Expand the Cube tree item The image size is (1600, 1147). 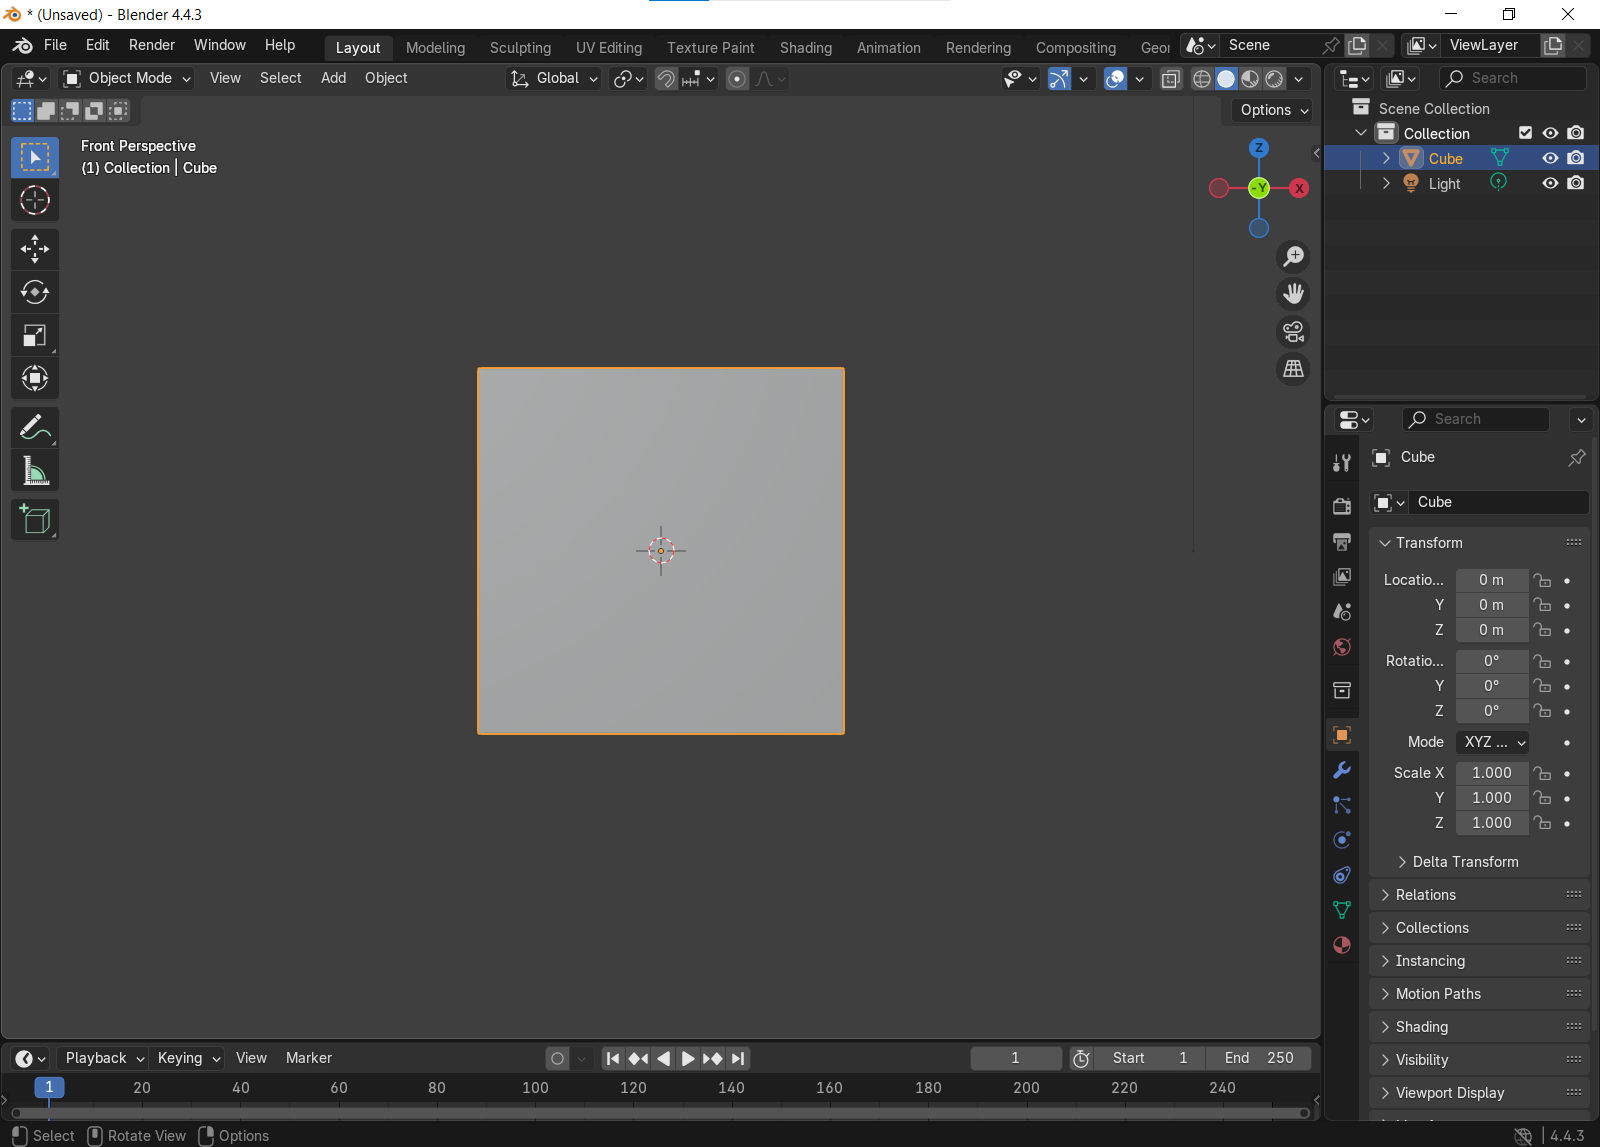tap(1386, 158)
